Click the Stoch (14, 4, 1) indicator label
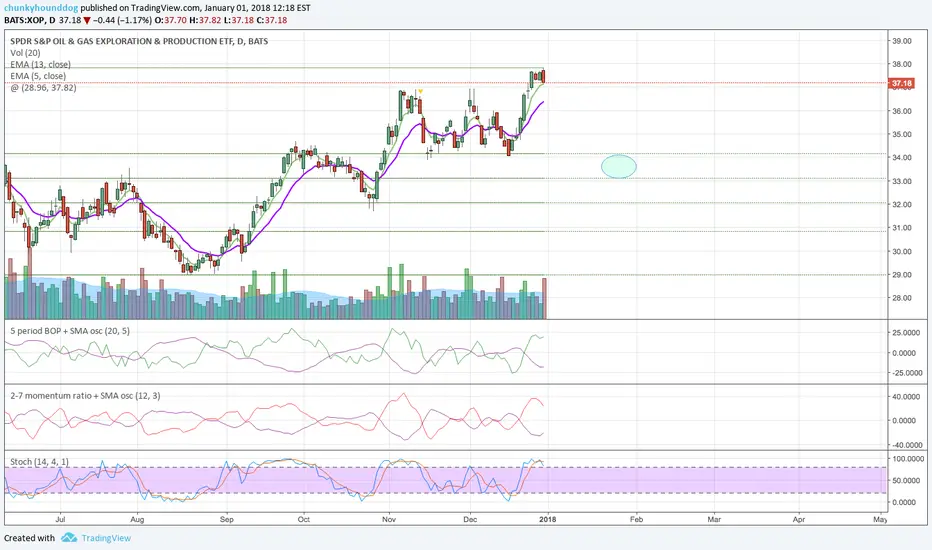 click(39, 461)
